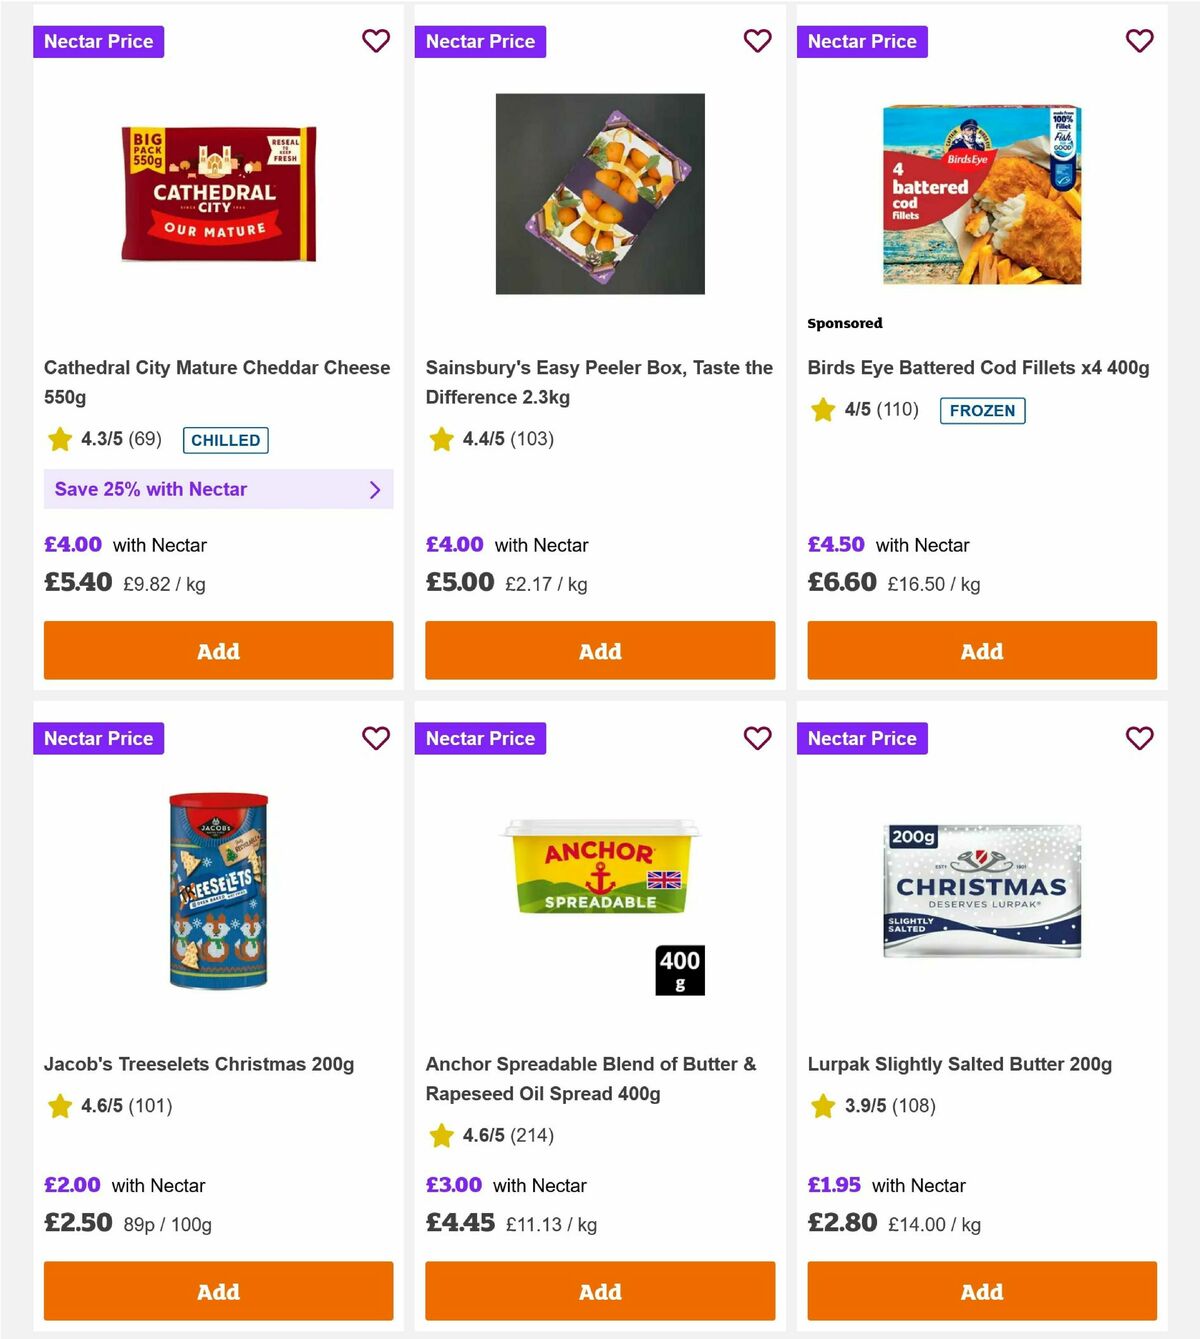
Task: Click the heart icon for Cathedral City cheese
Action: coord(376,41)
